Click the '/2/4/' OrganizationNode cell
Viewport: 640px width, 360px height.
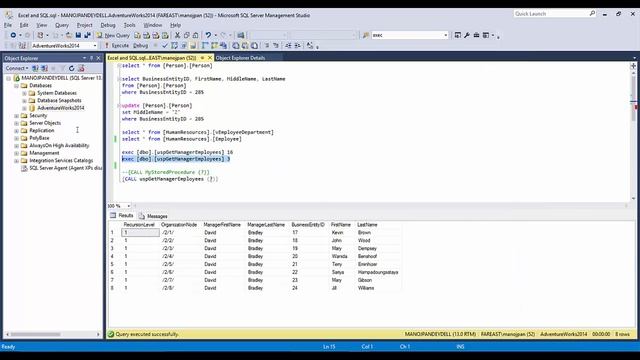(x=168, y=256)
